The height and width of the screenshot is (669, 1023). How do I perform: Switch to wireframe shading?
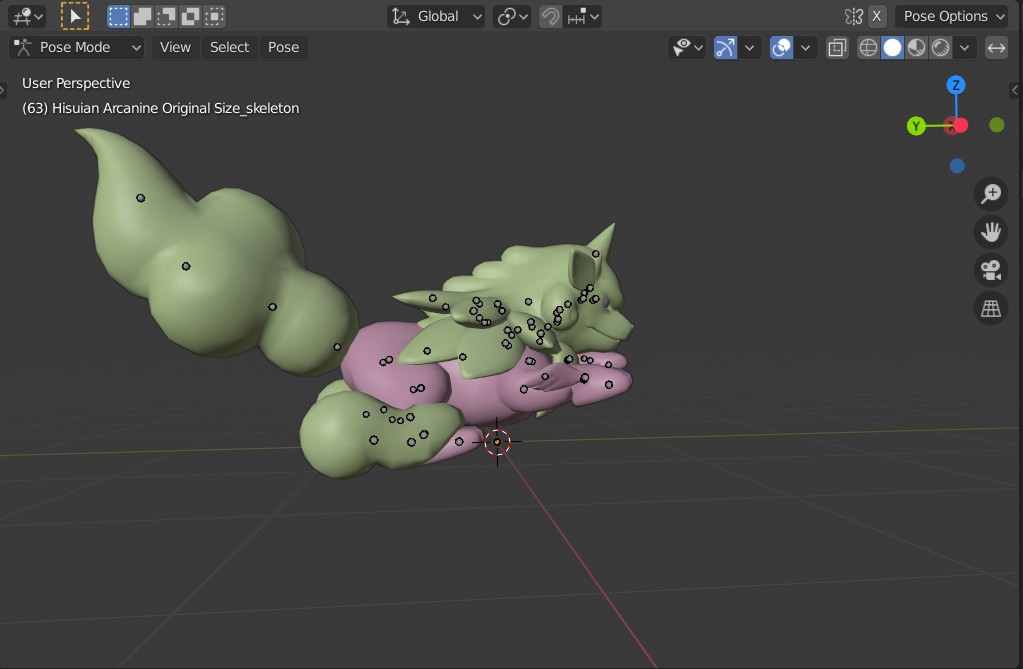[x=868, y=48]
